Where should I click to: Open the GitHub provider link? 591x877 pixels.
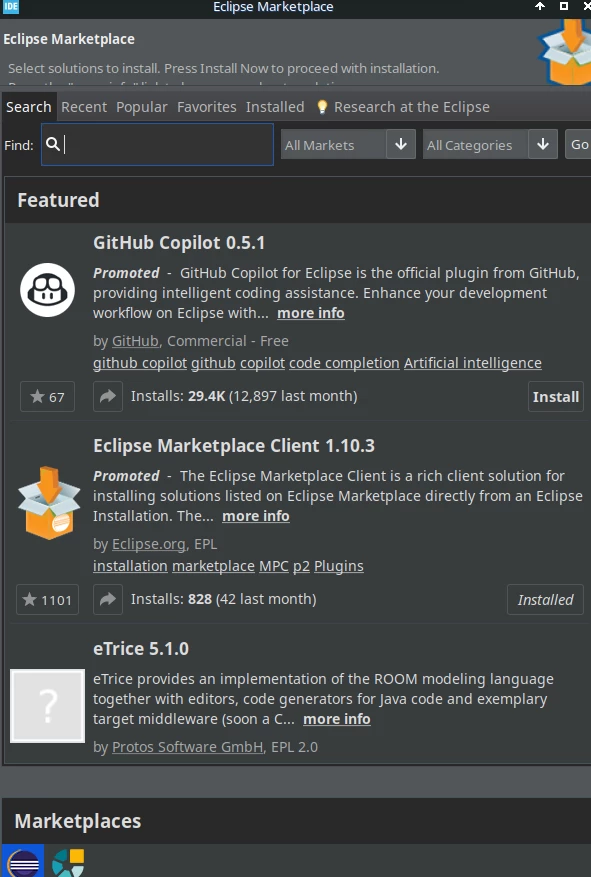(x=135, y=341)
